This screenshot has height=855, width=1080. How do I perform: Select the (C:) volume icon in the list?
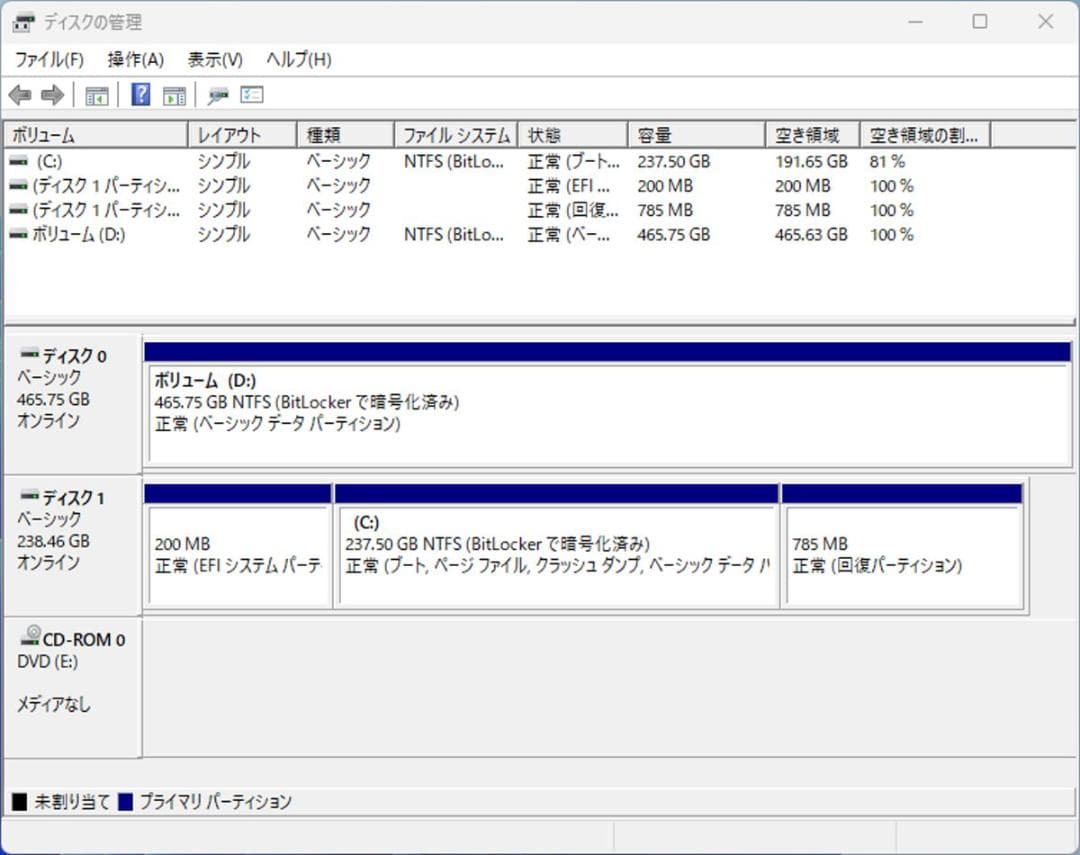click(18, 160)
